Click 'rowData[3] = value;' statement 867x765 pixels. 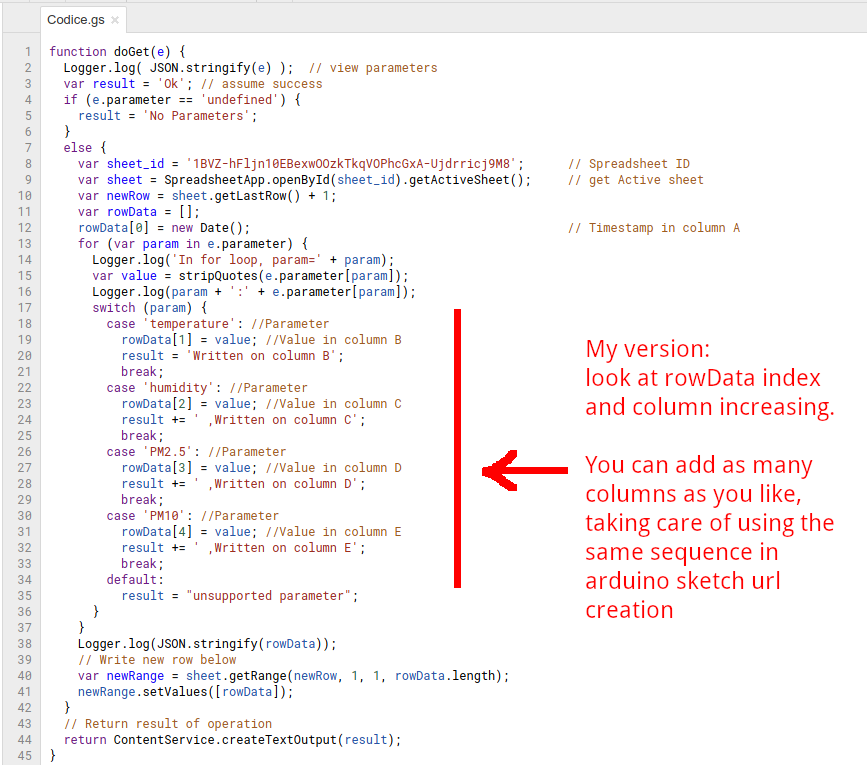[x=189, y=469]
